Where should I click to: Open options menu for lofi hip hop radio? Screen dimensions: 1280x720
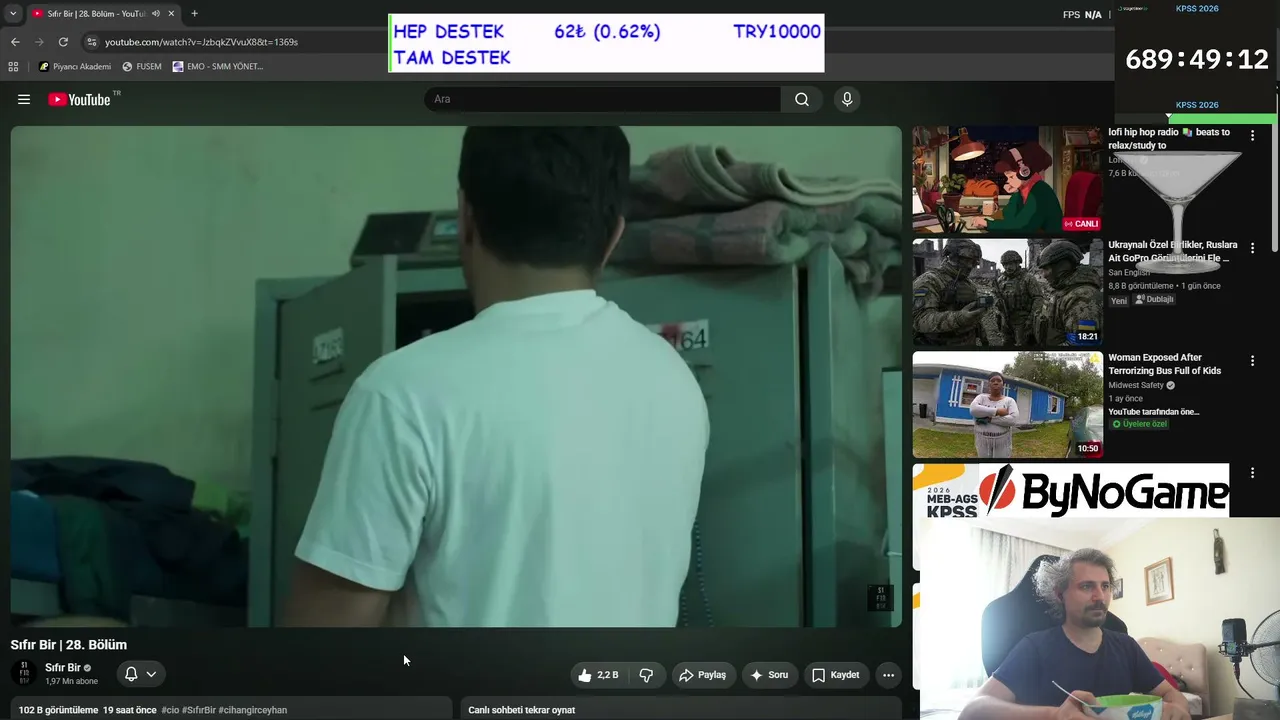[x=1252, y=135]
